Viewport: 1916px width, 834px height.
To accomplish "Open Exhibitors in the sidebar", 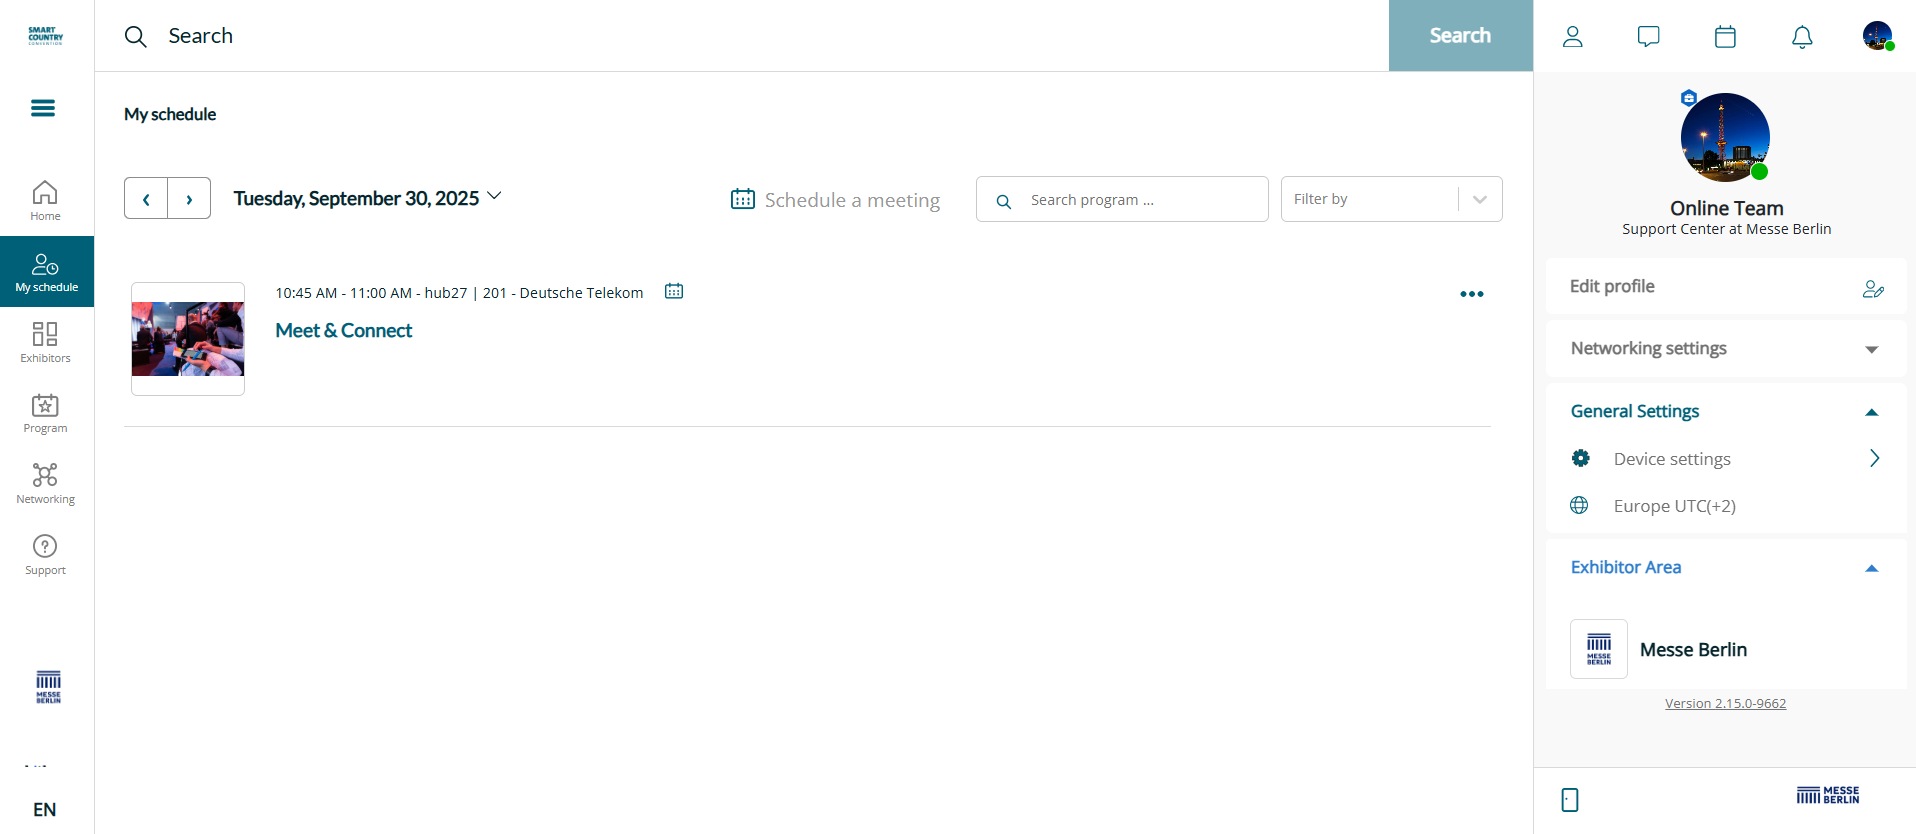I will point(45,342).
